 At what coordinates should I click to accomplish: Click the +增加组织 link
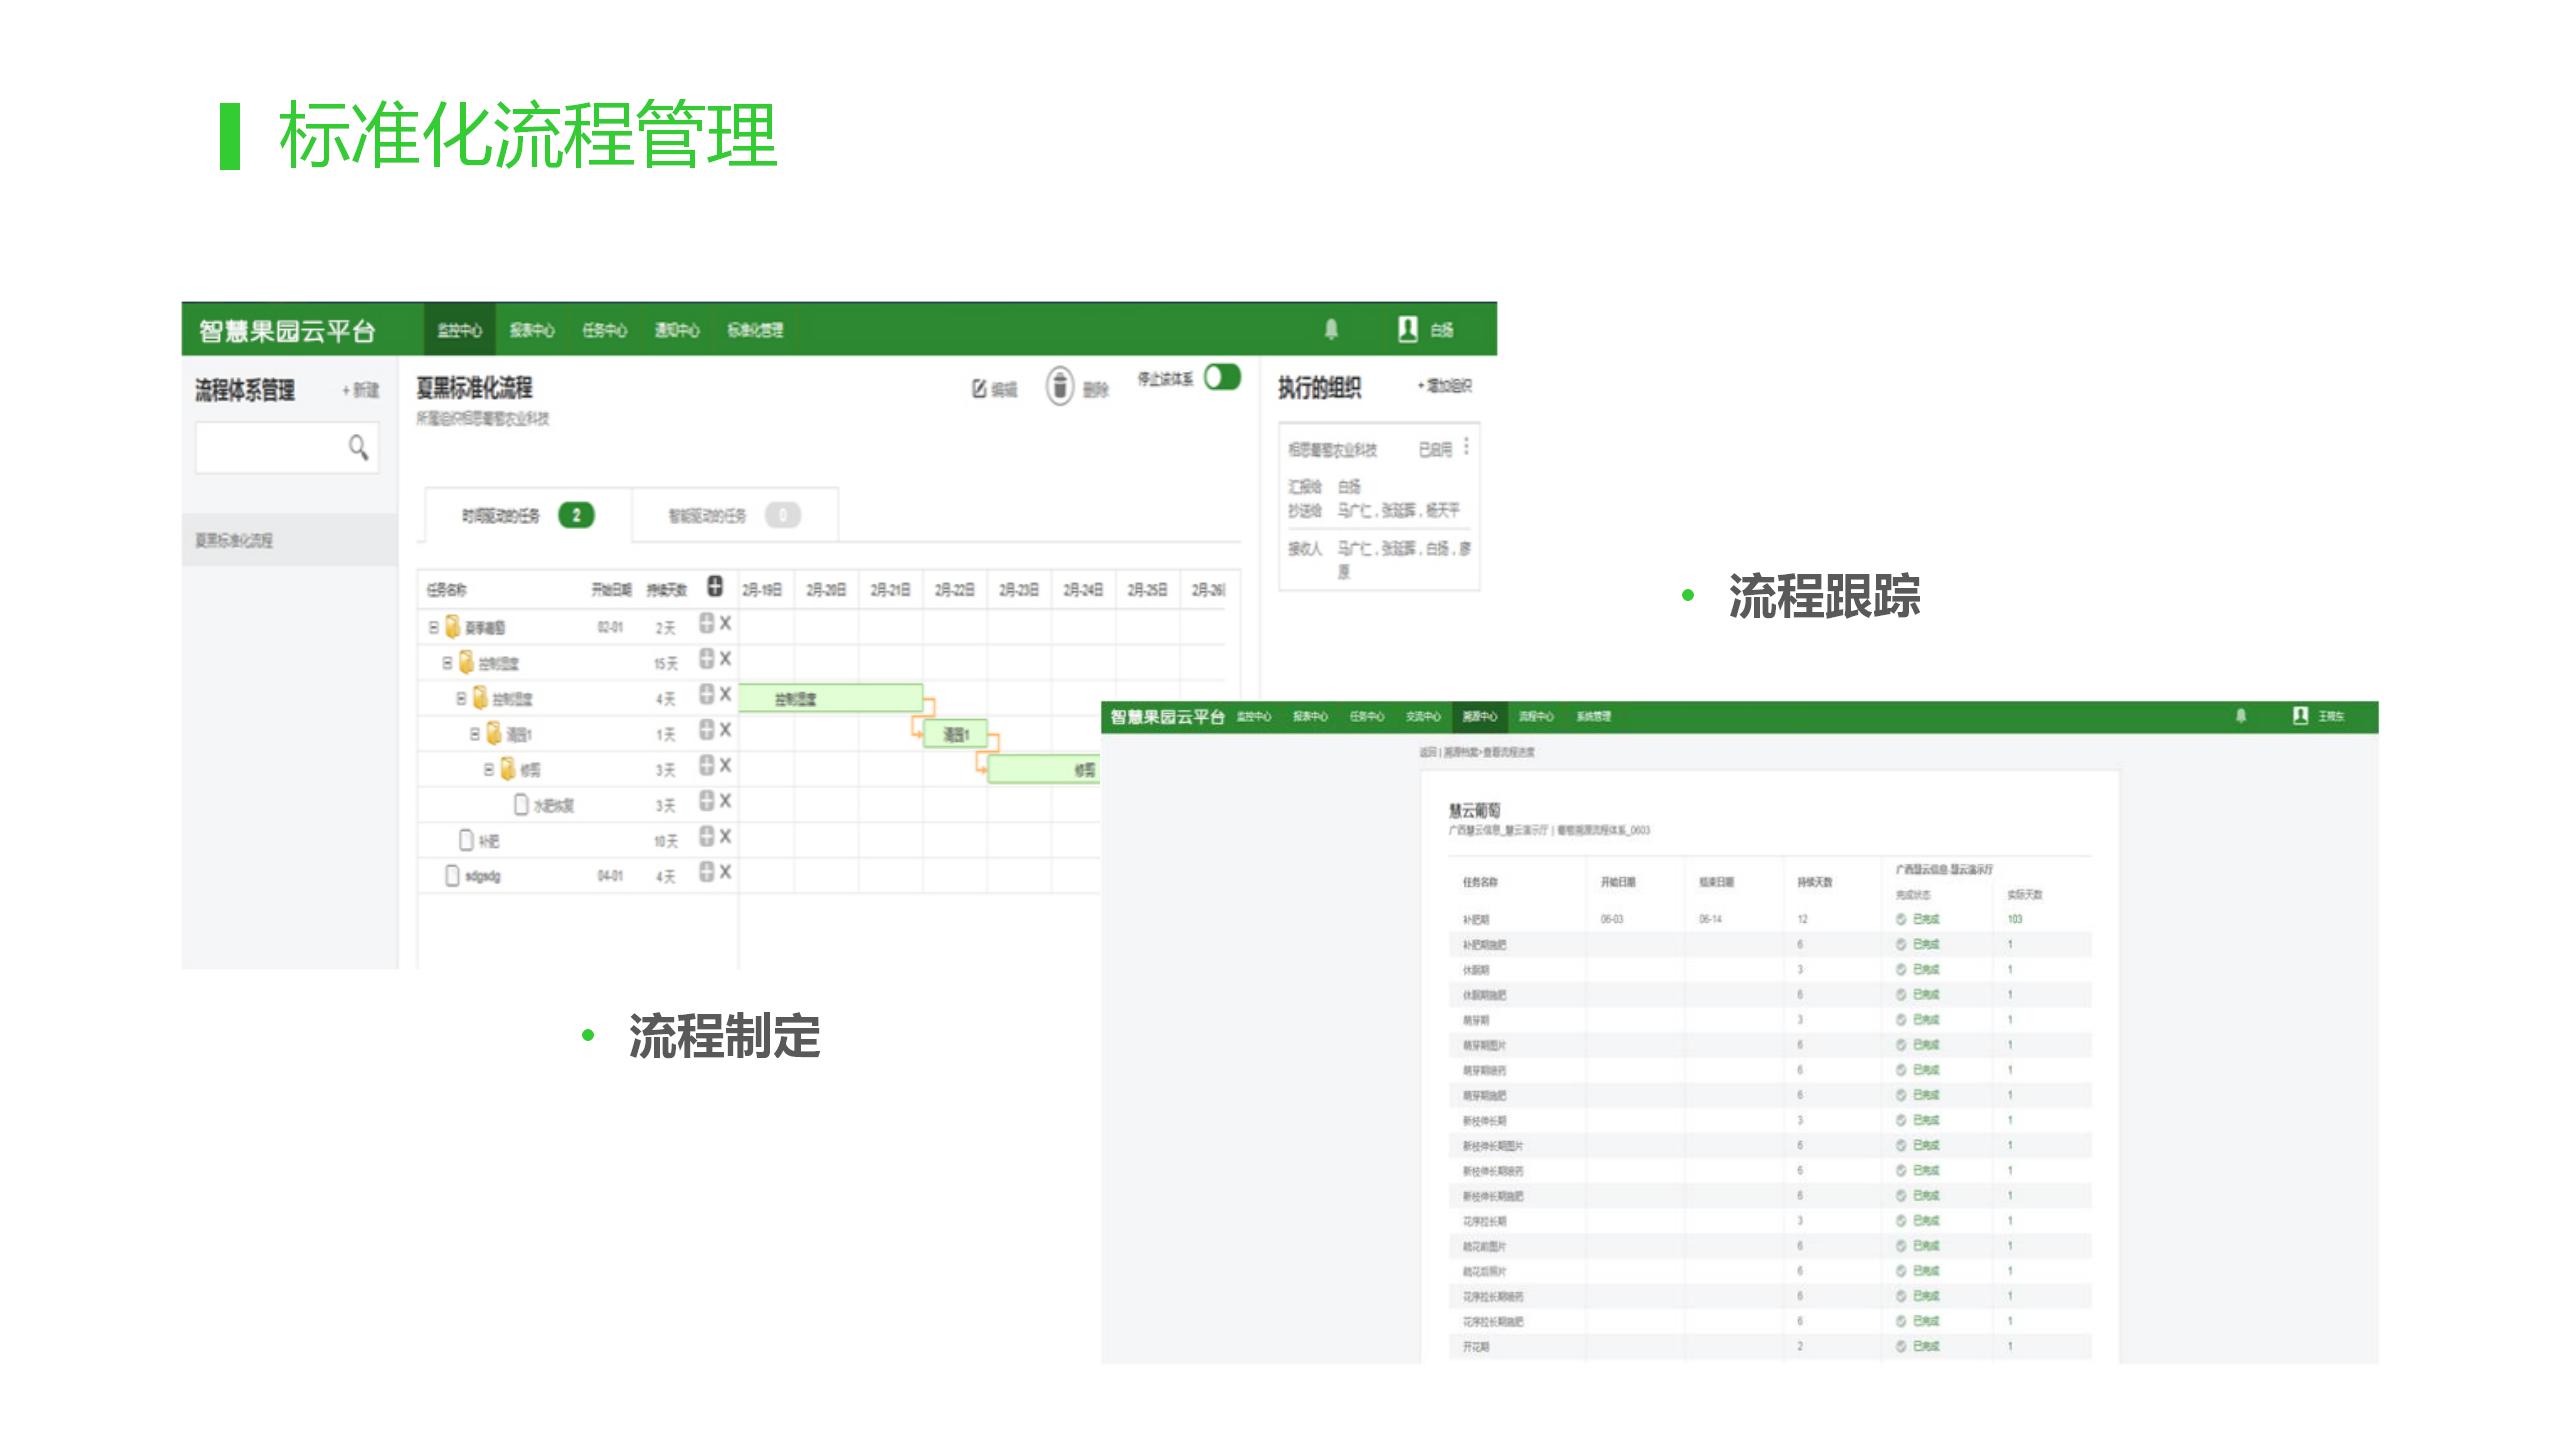tap(1444, 386)
